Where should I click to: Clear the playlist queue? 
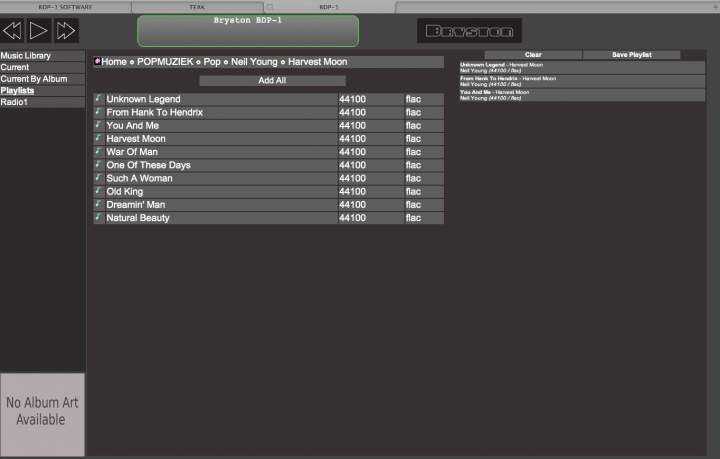pyautogui.click(x=533, y=55)
